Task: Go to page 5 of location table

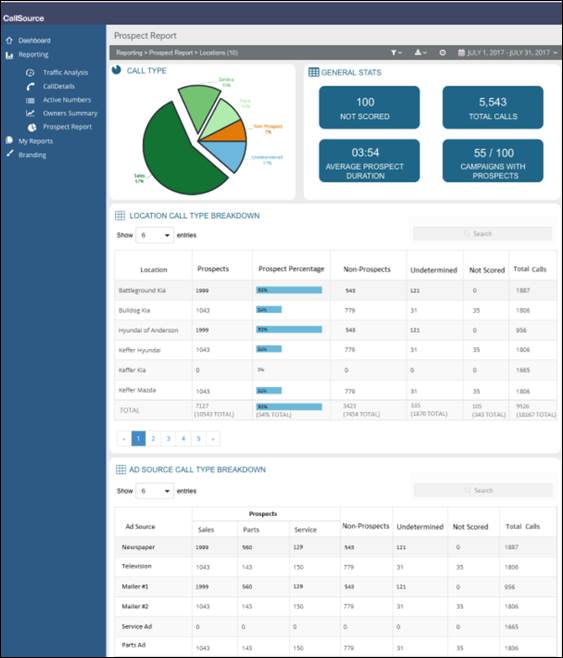Action: 198,439
